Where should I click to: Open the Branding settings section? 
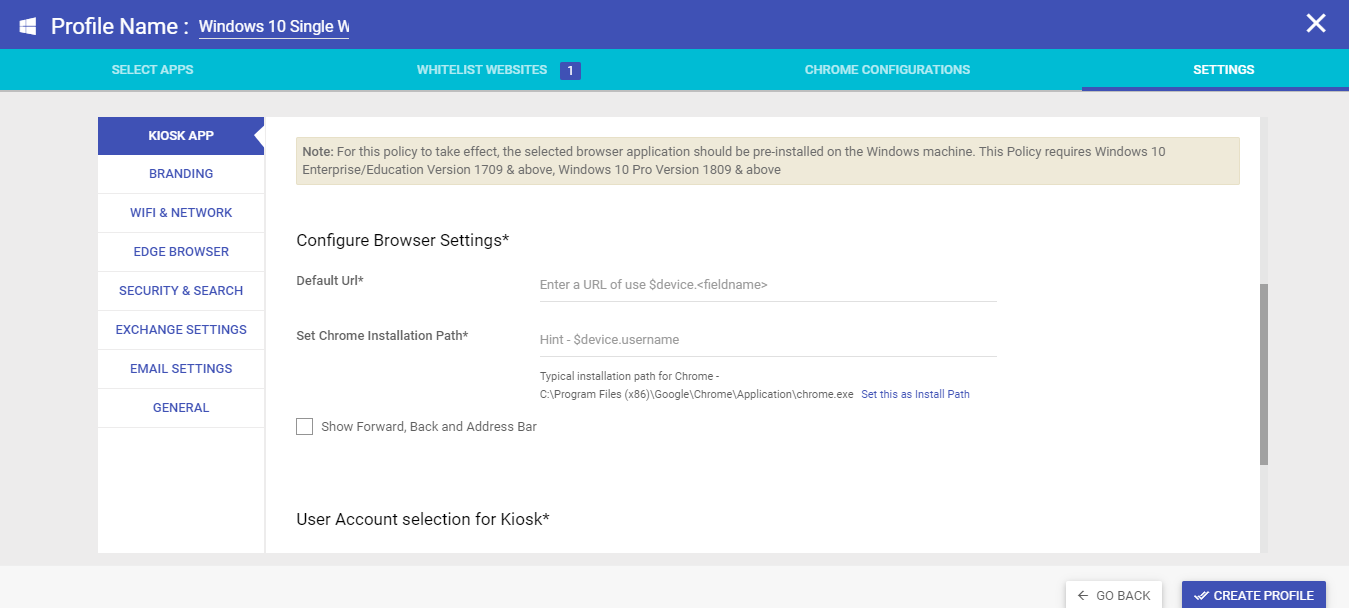point(181,174)
